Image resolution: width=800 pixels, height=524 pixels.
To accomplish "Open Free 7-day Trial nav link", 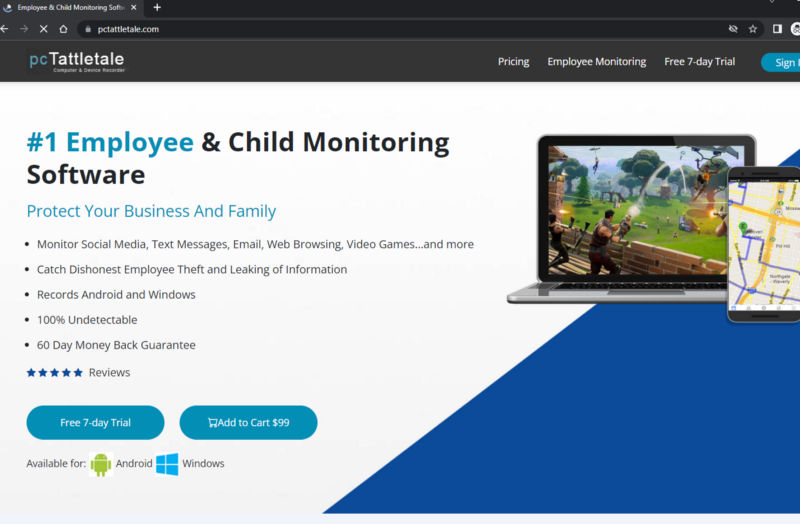I will (x=699, y=62).
